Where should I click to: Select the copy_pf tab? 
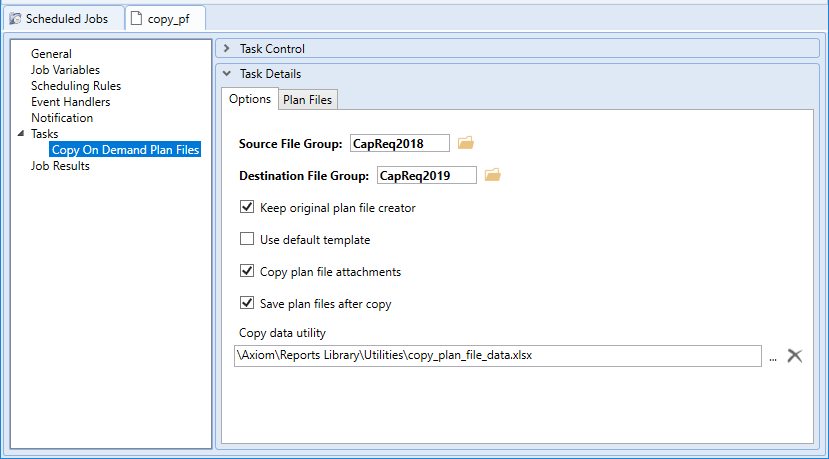click(x=165, y=19)
